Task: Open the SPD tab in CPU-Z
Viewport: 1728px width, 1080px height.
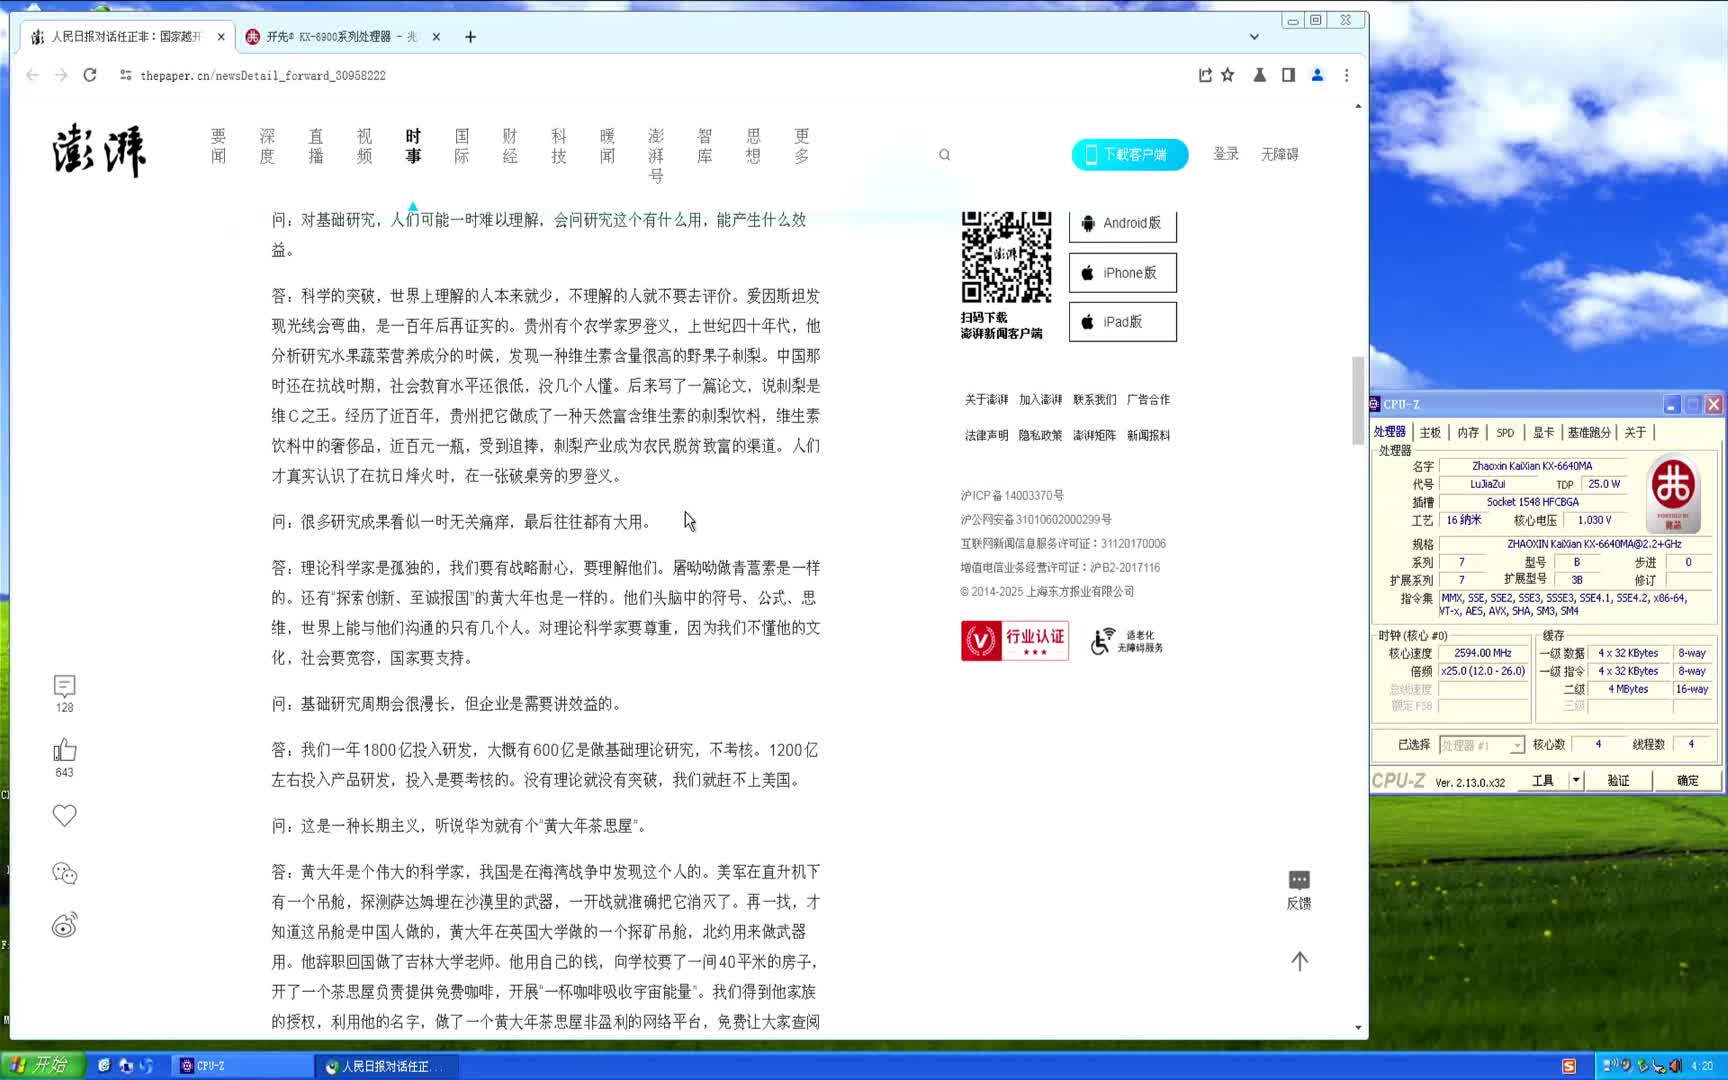Action: coord(1504,432)
